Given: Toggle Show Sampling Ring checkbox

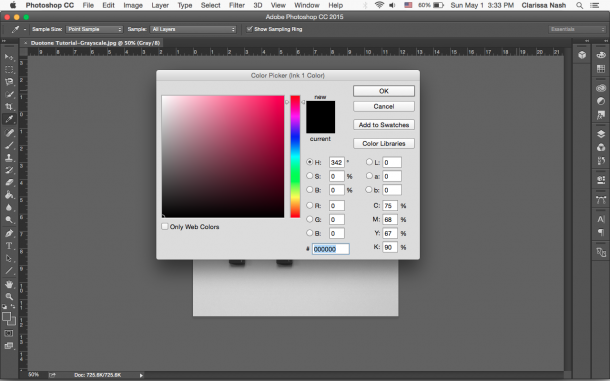Looking at the screenshot, I should [250, 29].
